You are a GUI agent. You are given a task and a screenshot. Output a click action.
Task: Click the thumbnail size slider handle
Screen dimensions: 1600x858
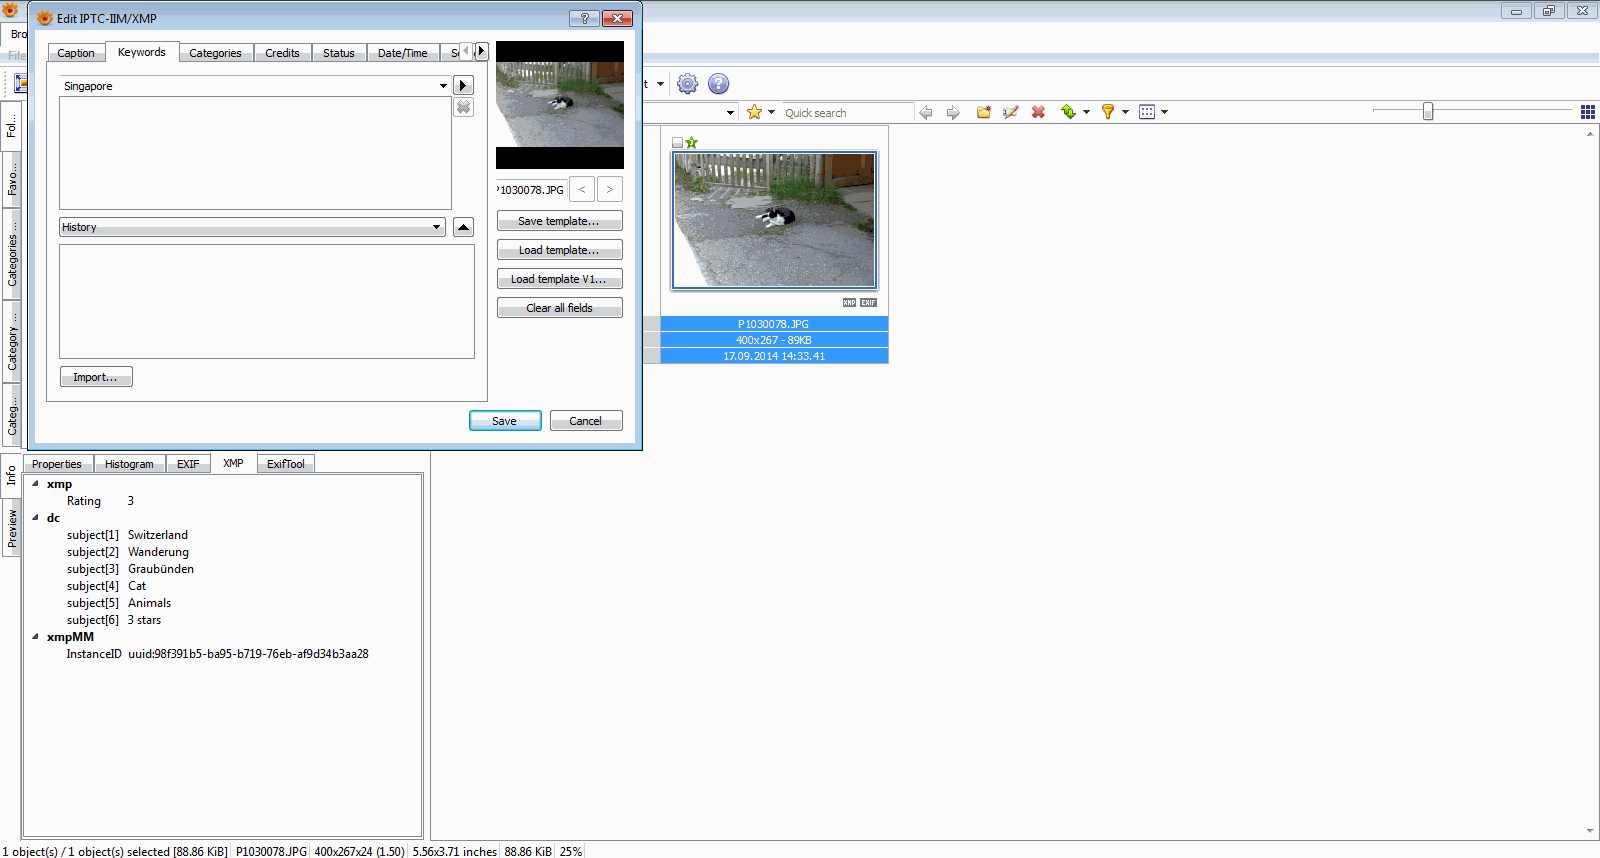point(1428,112)
